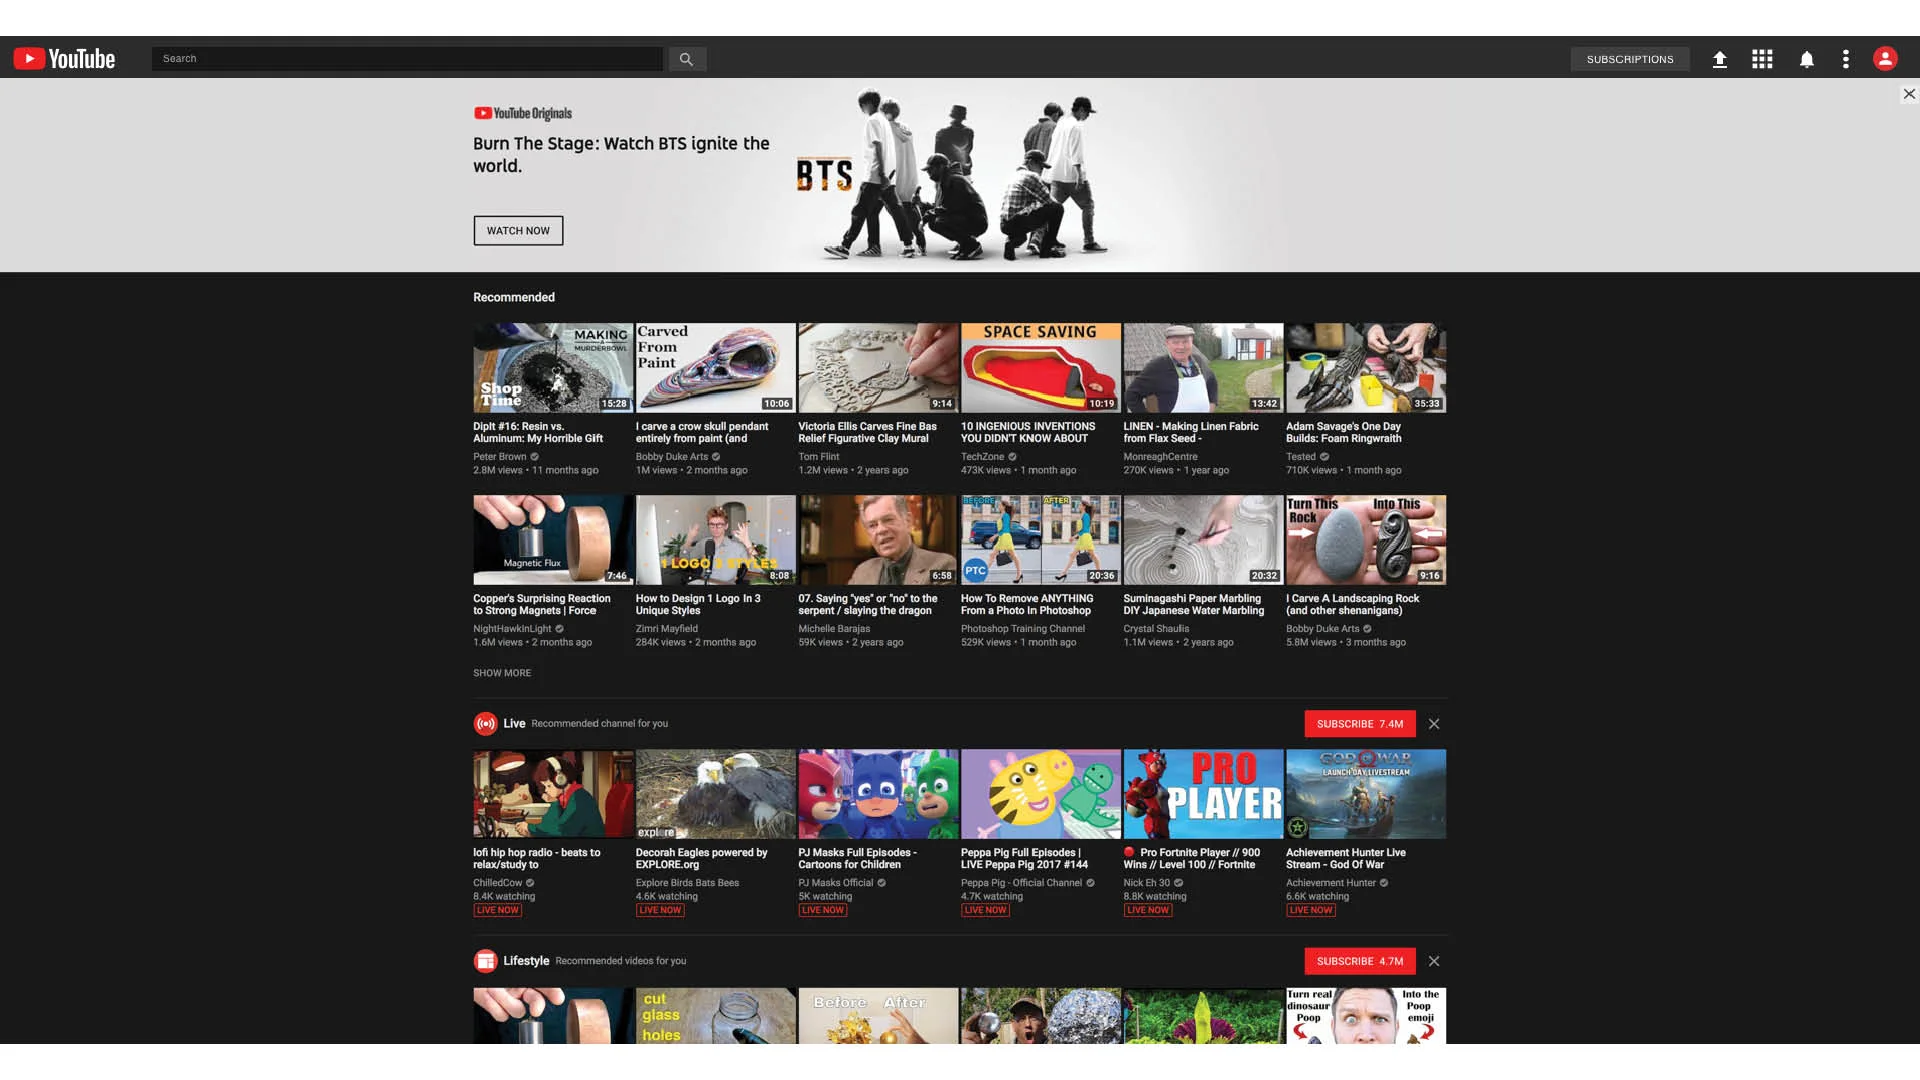The image size is (1920, 1080).
Task: Click the magnifier search button
Action: point(686,59)
